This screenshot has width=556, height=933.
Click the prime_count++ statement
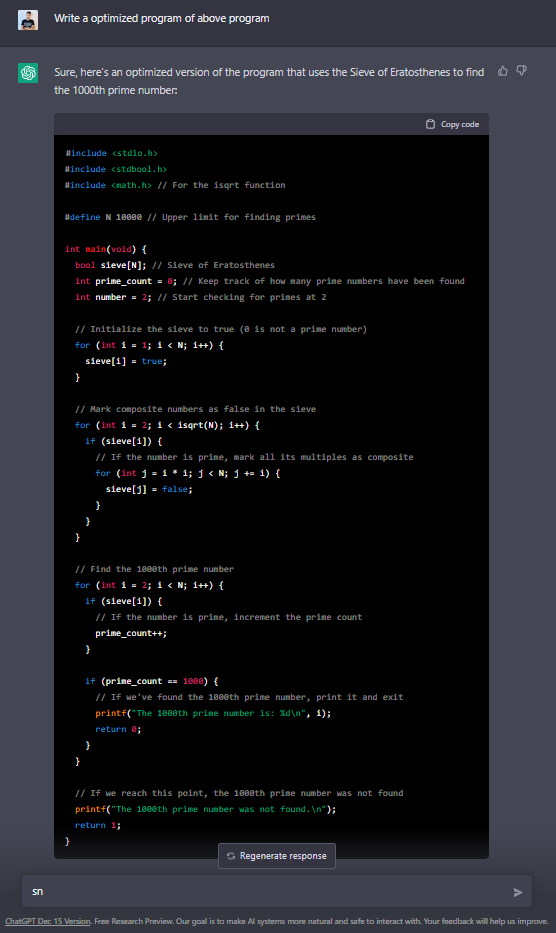(131, 633)
